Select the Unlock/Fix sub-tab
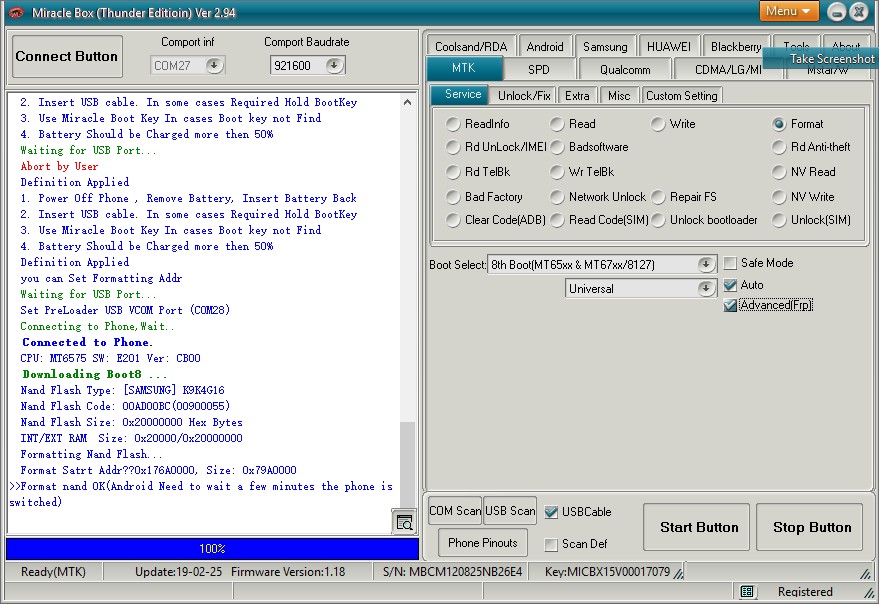The width and height of the screenshot is (879, 604). click(524, 95)
